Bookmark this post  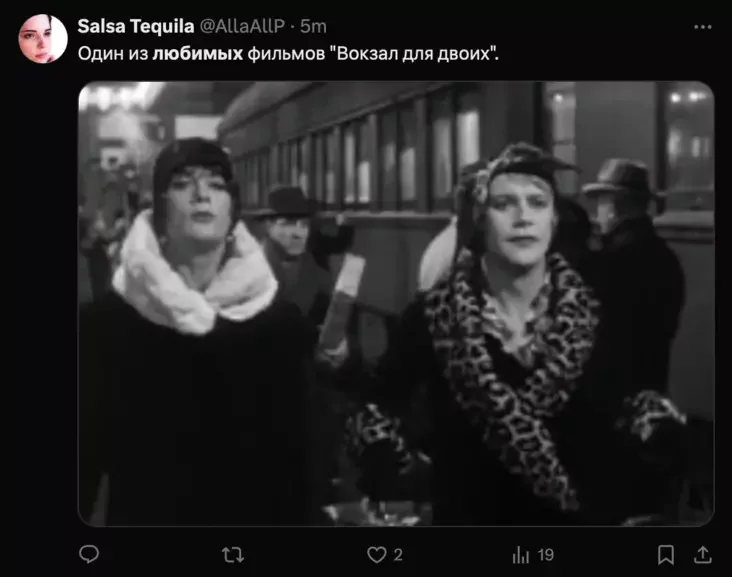point(666,555)
